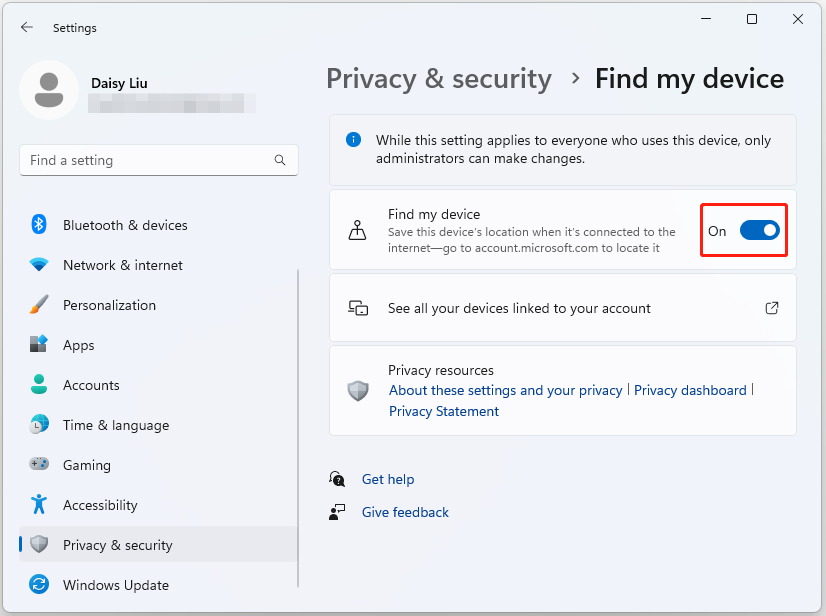The image size is (826, 616).
Task: Open external link for linked devices
Action: click(772, 309)
